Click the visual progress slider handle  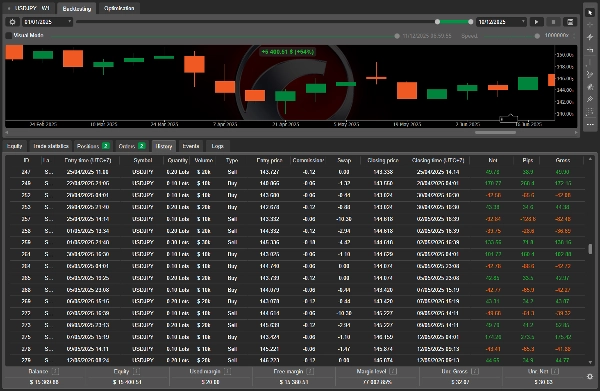397,36
